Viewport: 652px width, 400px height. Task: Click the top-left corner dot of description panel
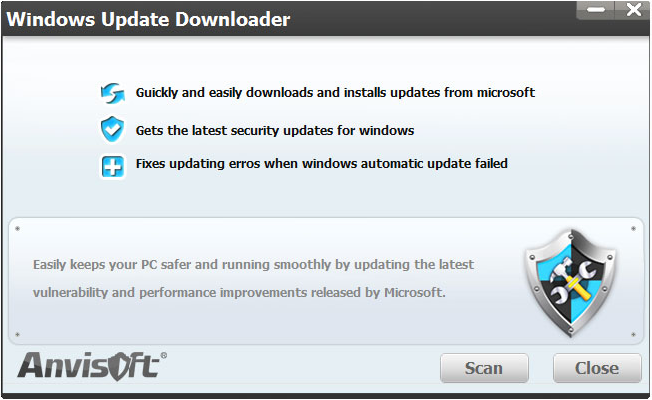[x=17, y=229]
